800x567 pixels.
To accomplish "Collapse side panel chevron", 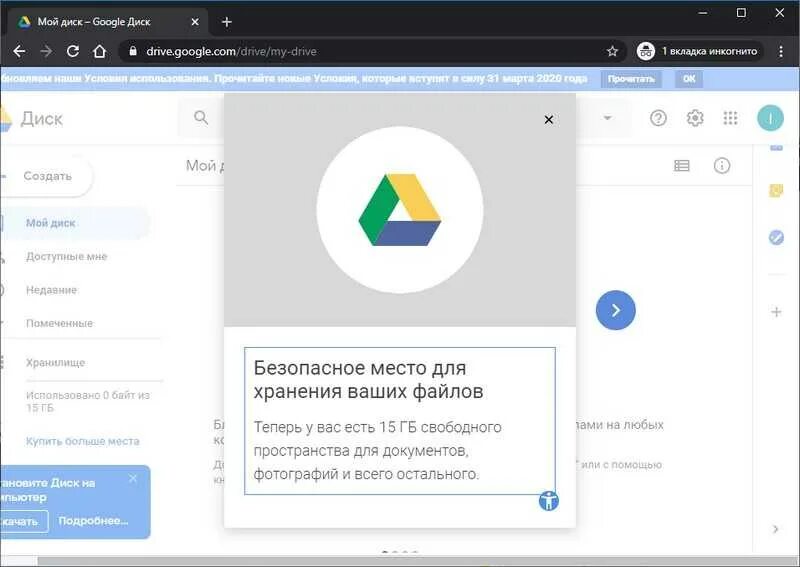I will [776, 529].
